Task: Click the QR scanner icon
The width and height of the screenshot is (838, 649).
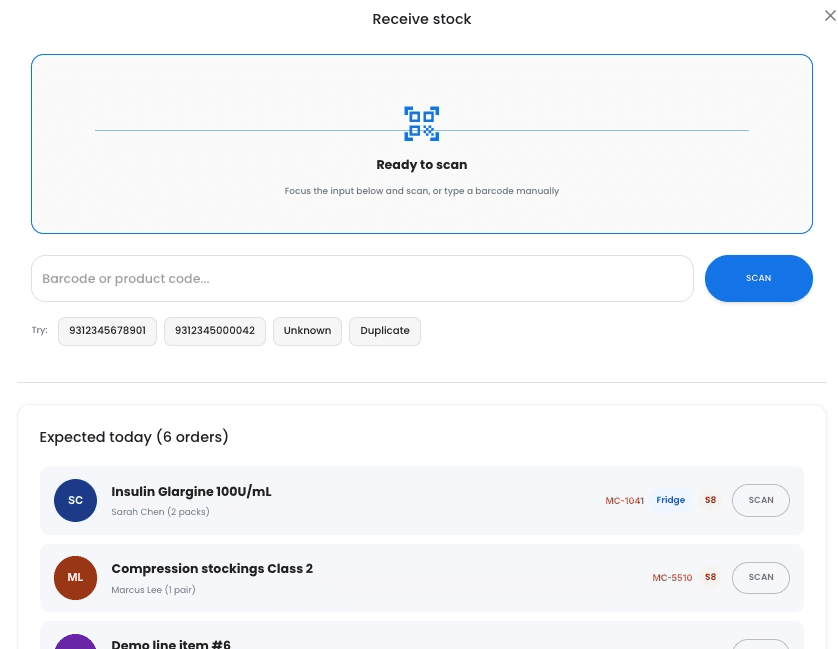Action: point(422,123)
